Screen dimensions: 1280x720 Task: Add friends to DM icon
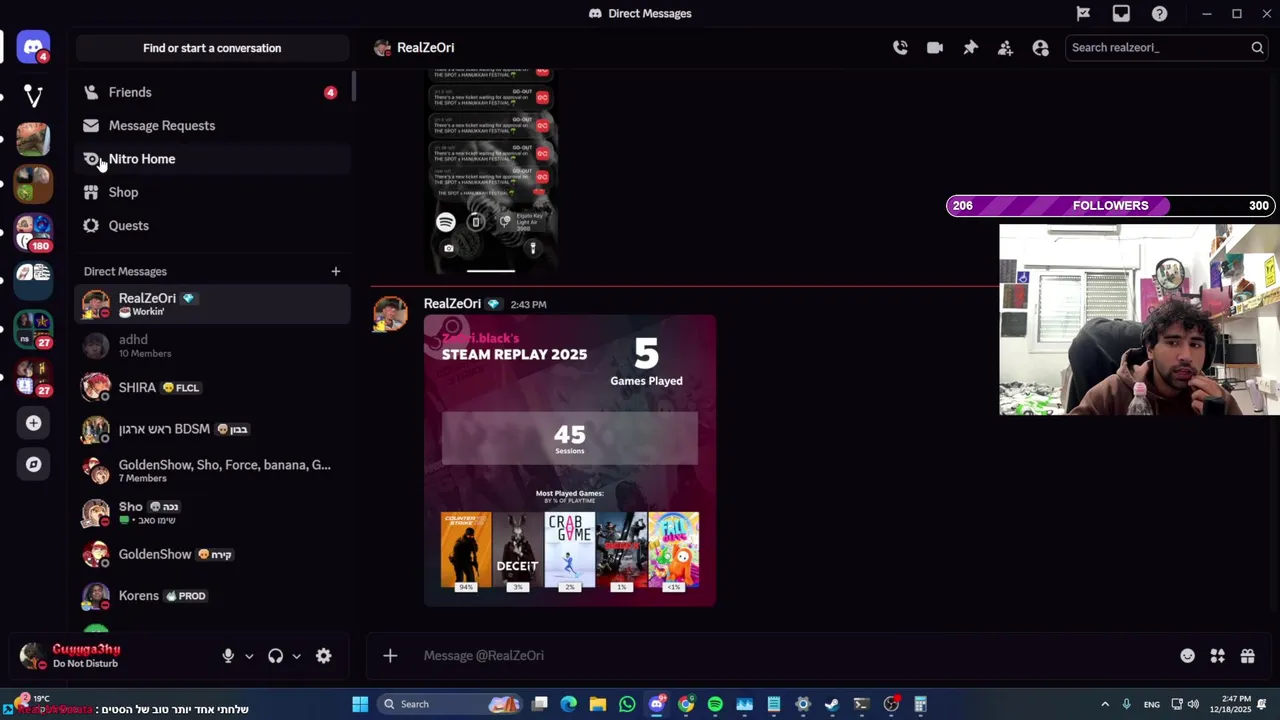pos(1005,47)
